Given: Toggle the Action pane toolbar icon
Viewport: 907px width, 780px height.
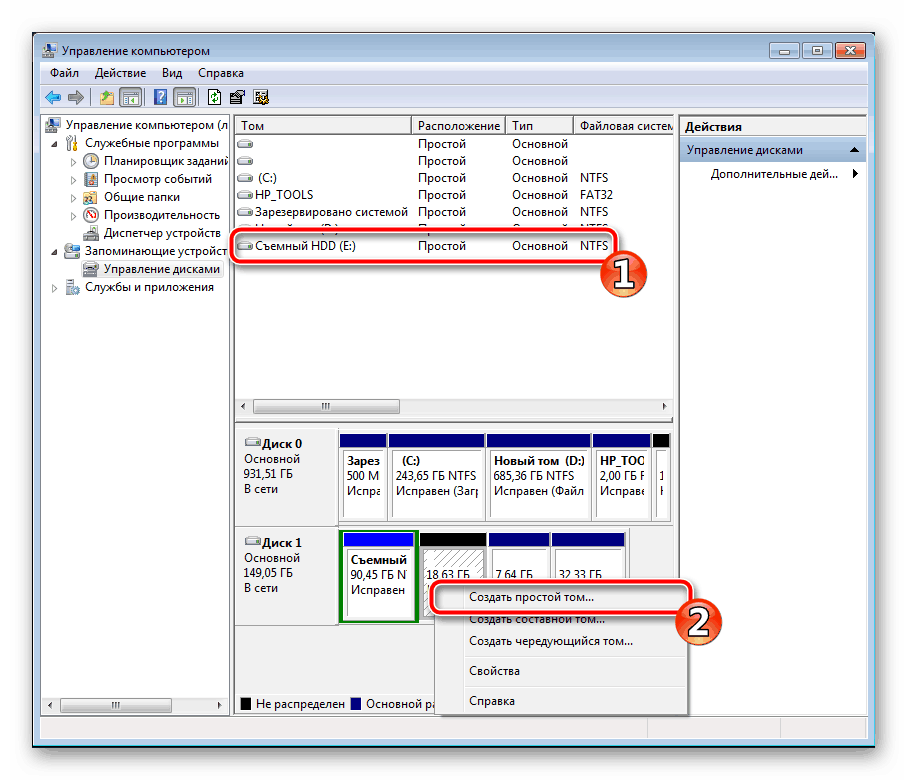Looking at the screenshot, I should click(x=183, y=97).
